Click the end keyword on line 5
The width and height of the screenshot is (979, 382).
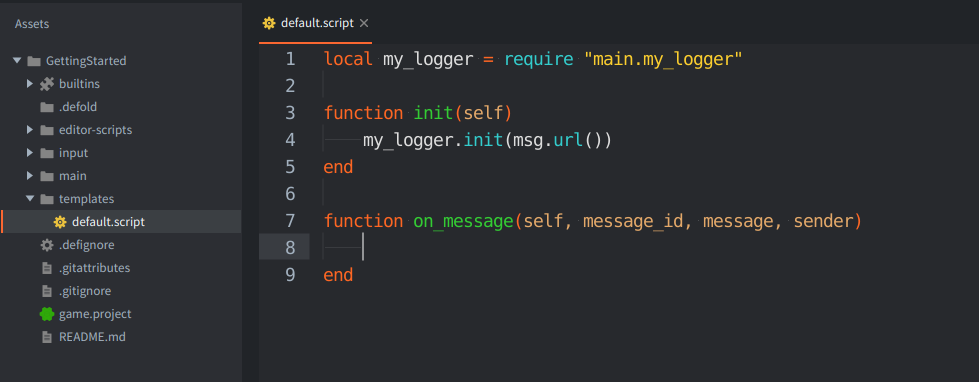point(338,167)
